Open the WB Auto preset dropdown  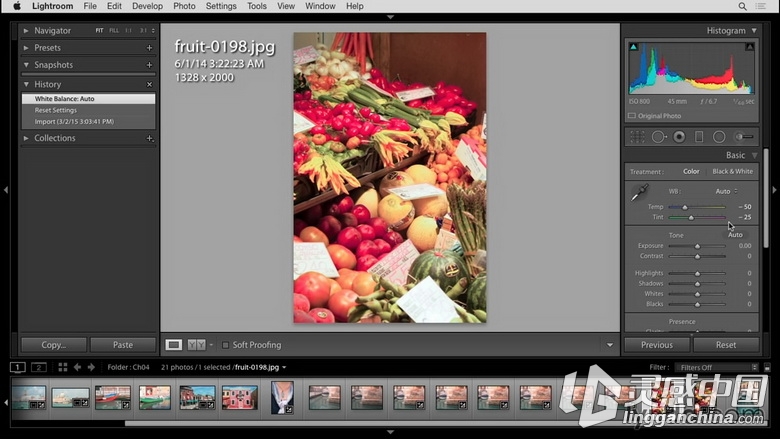coord(727,191)
